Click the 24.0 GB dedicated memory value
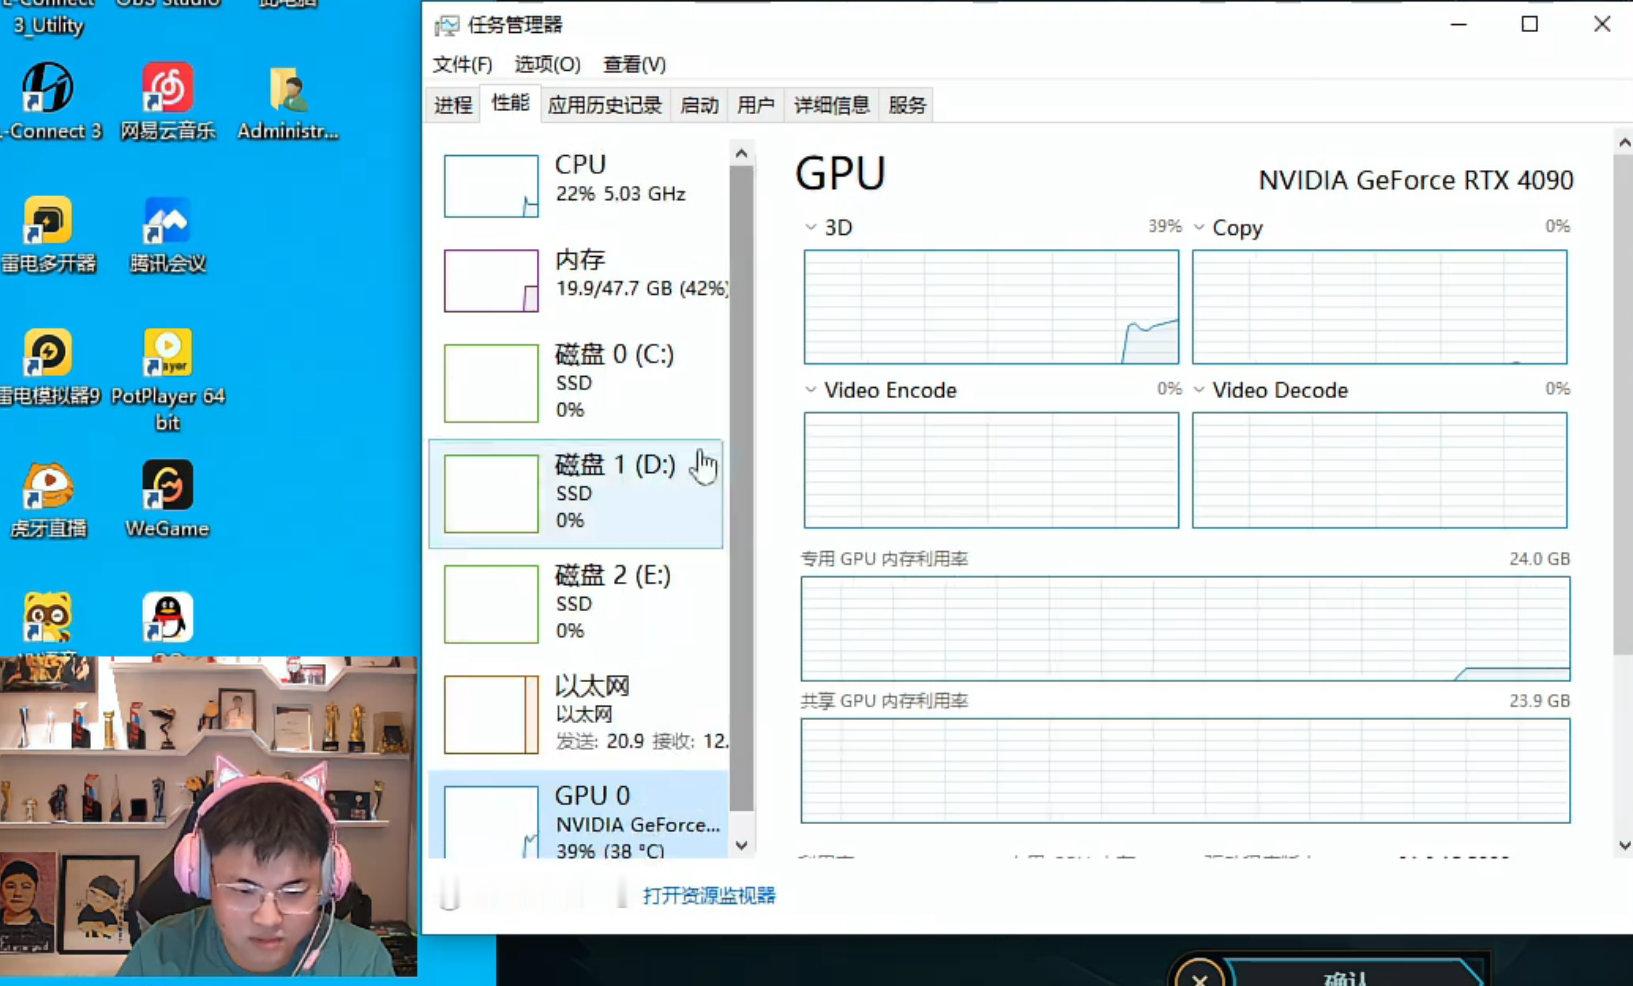The width and height of the screenshot is (1633, 986). 1539,559
